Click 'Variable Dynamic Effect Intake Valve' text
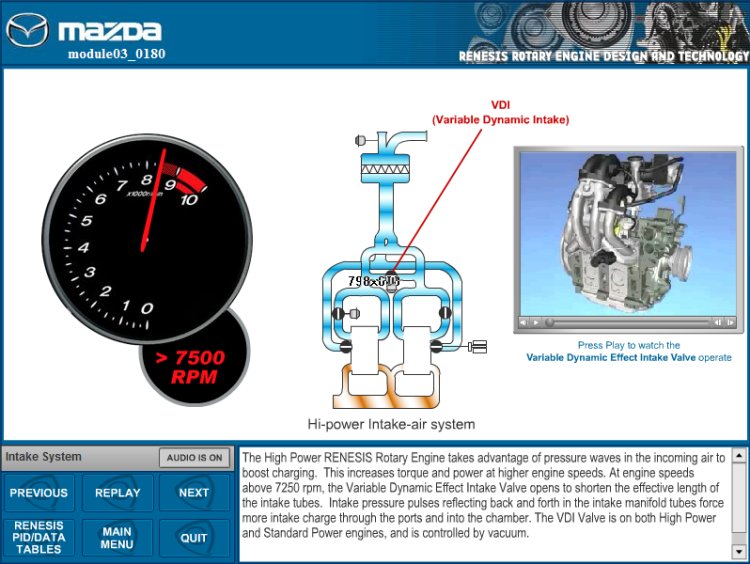Image resolution: width=750 pixels, height=564 pixels. [611, 357]
